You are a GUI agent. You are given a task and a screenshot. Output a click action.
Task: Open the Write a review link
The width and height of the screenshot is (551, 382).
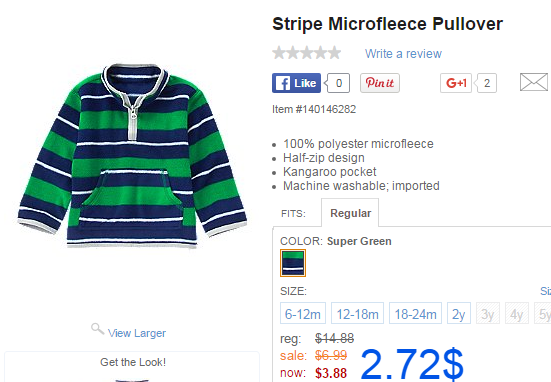coord(403,54)
